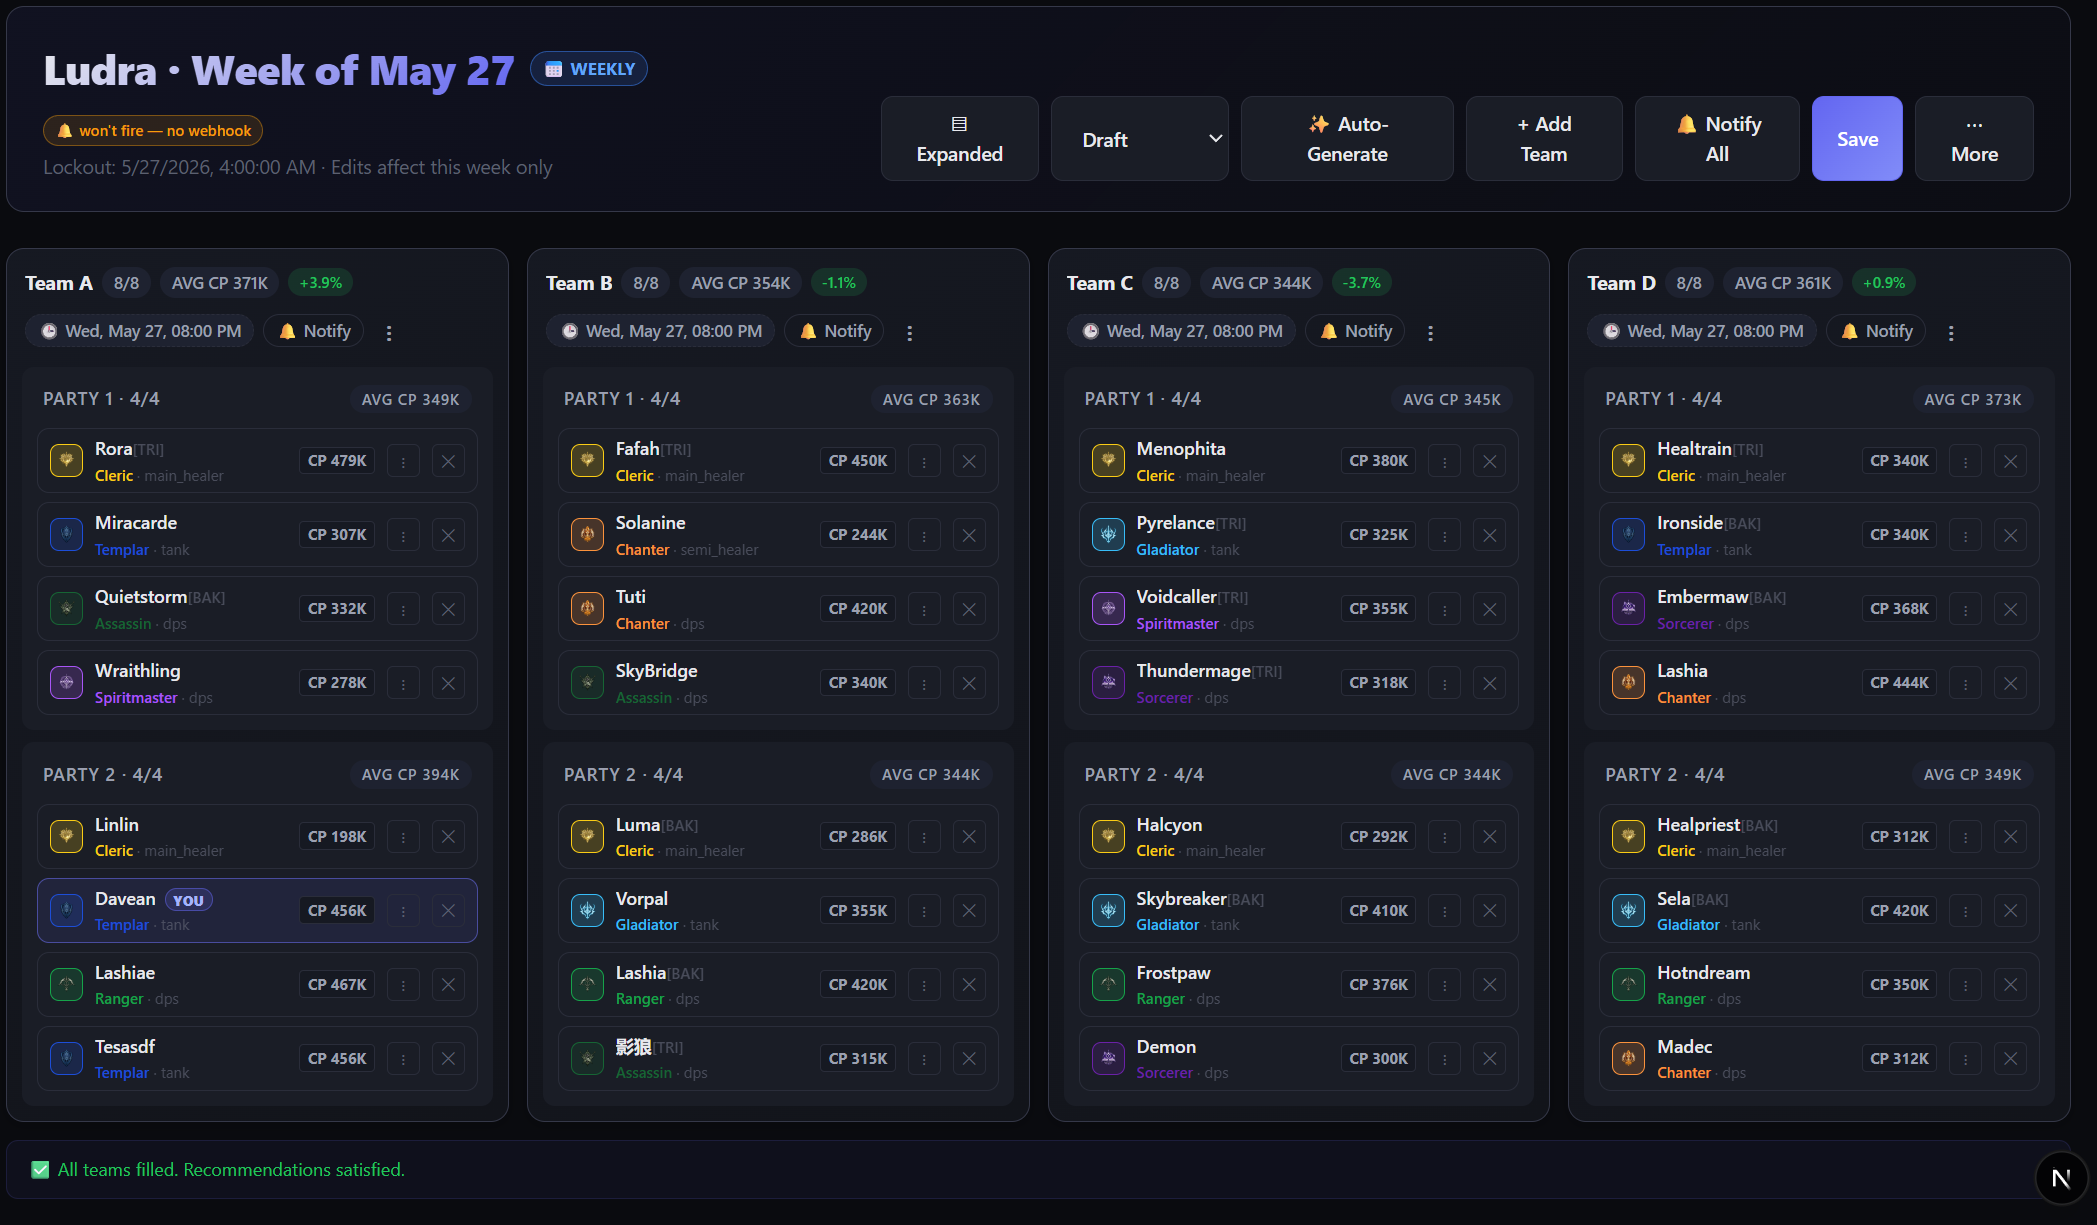Notify Team B members
This screenshot has height=1225, width=2097.
[835, 331]
